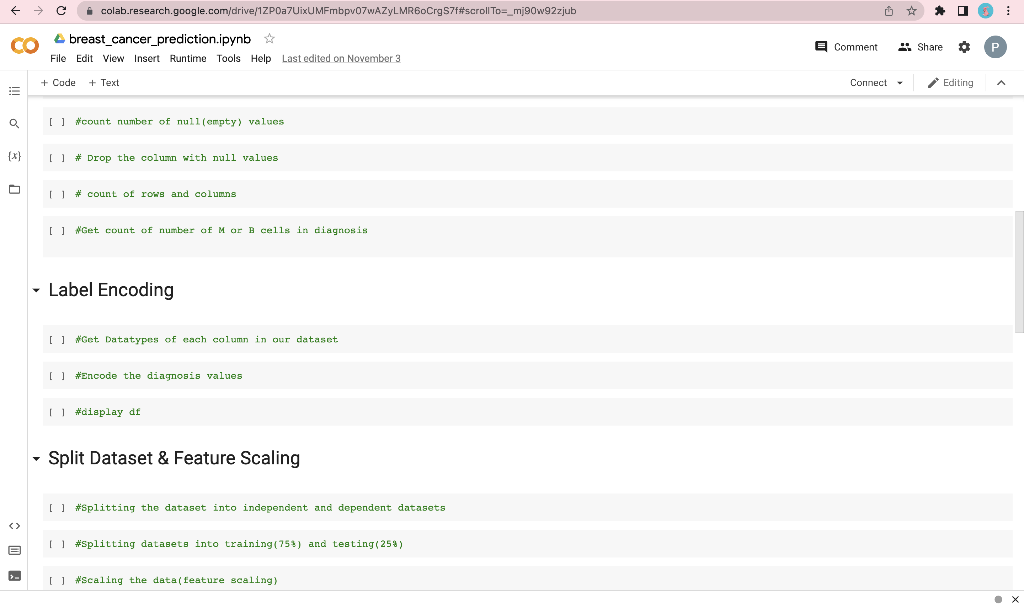This screenshot has height=608, width=1024.
Task: Open the Files browser panel
Action: coord(14,189)
